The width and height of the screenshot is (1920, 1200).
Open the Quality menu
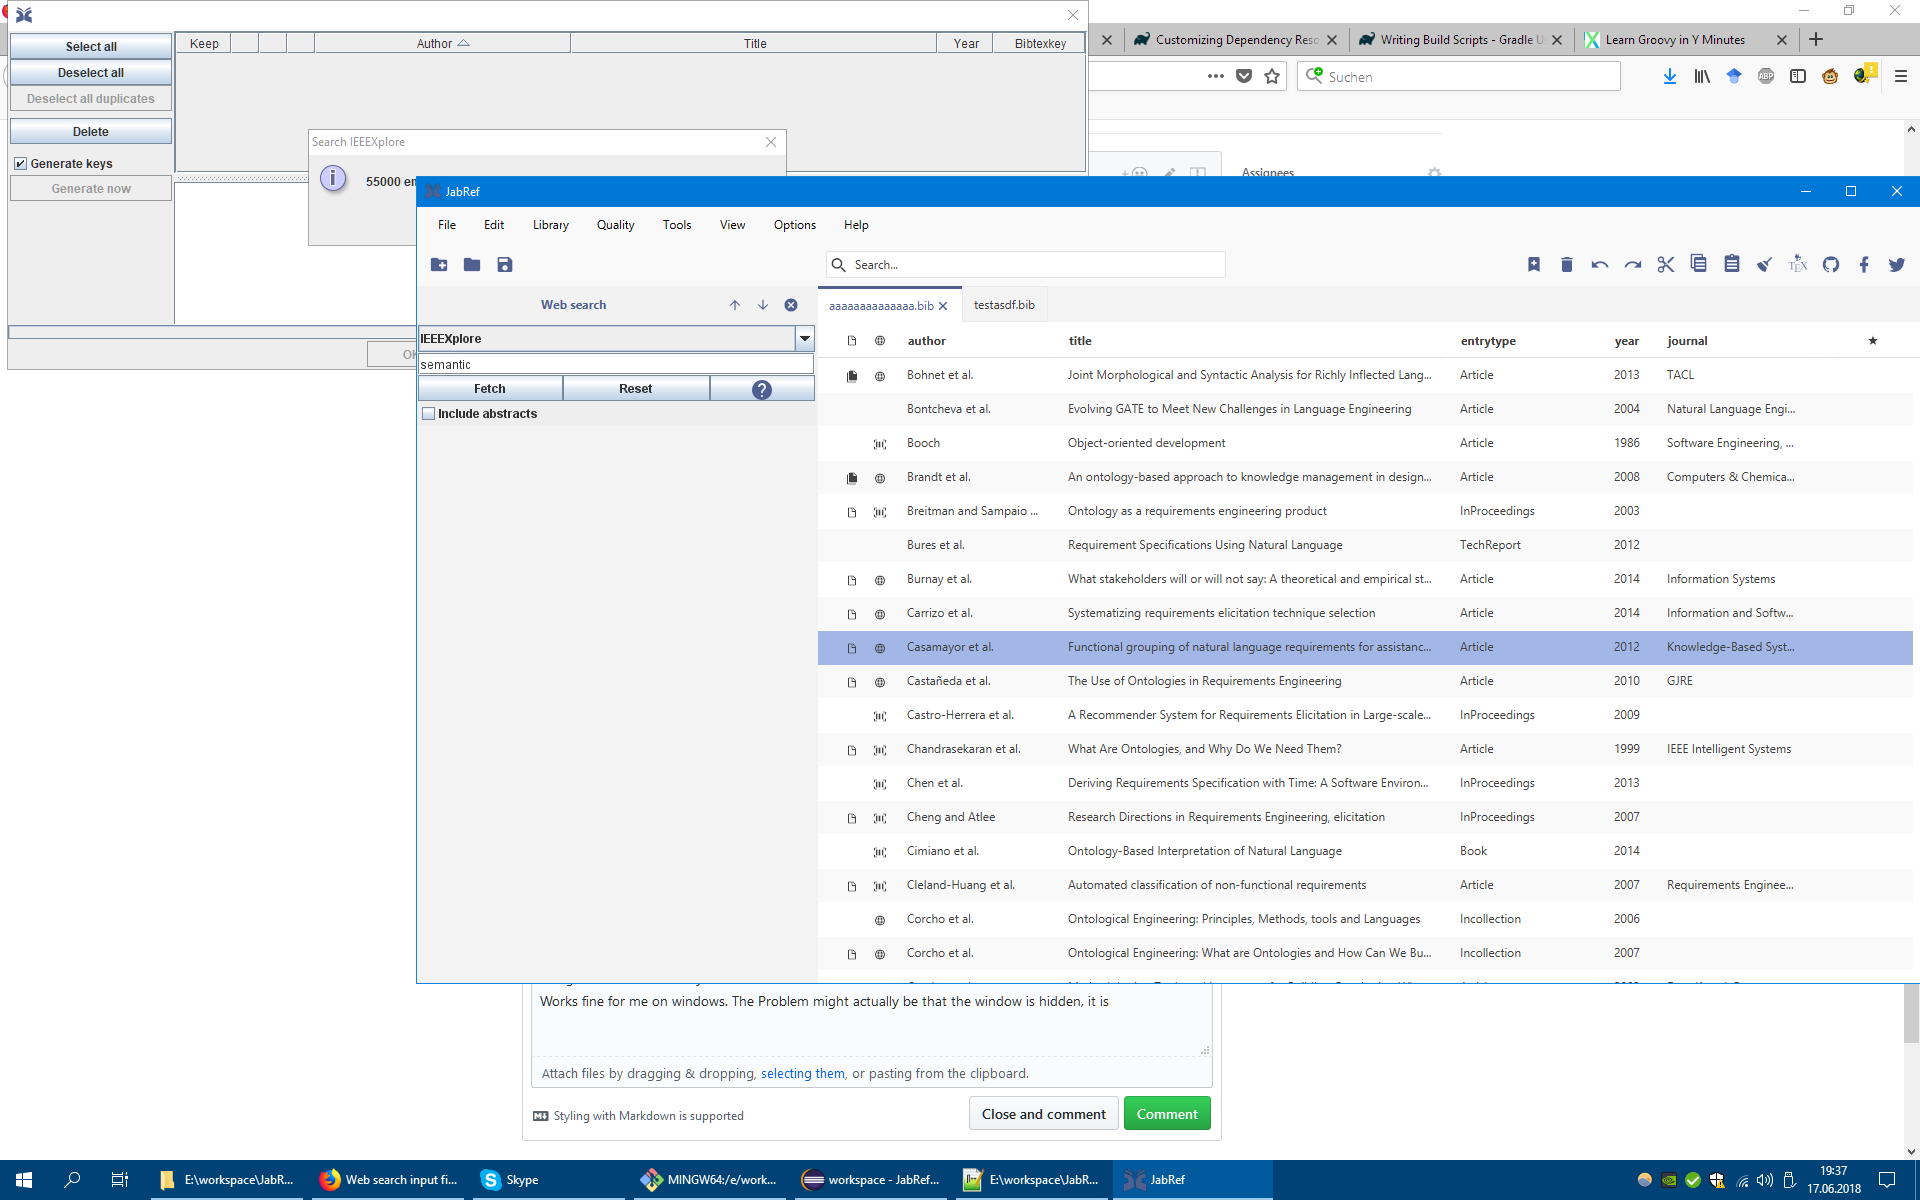[616, 225]
